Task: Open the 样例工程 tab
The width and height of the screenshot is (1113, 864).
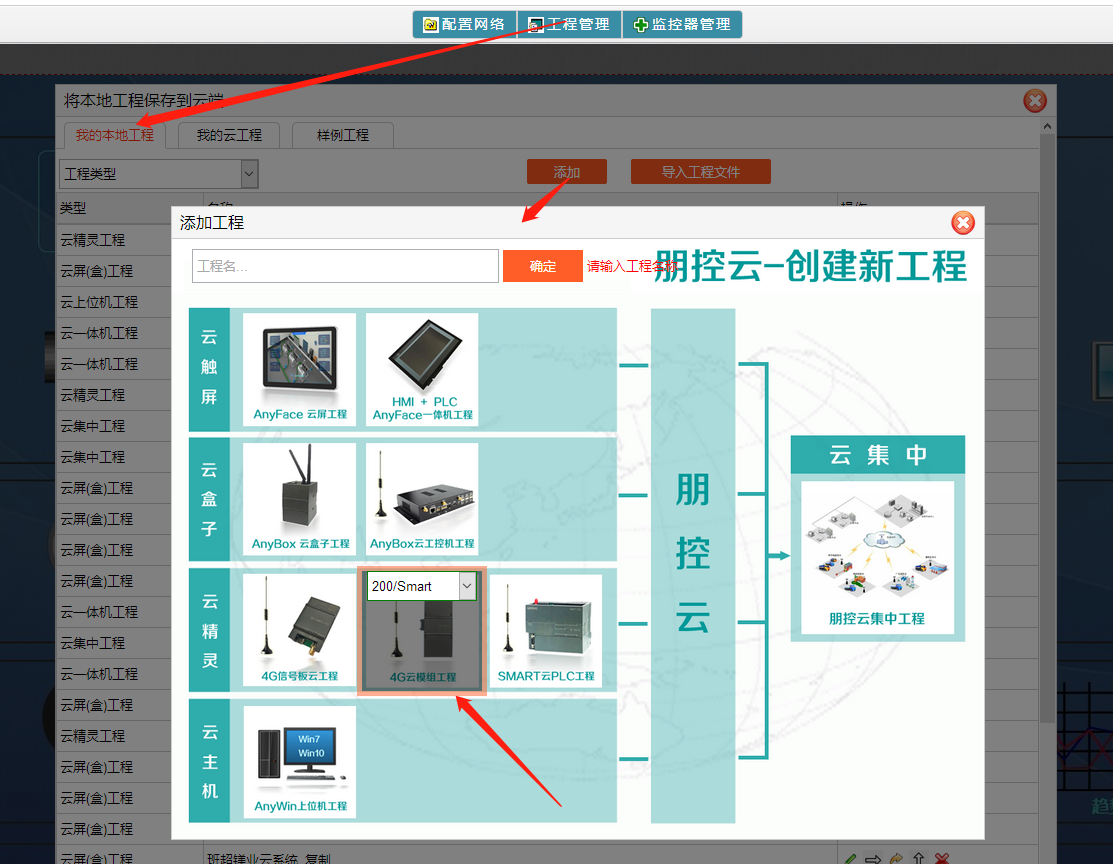Action: tap(343, 135)
